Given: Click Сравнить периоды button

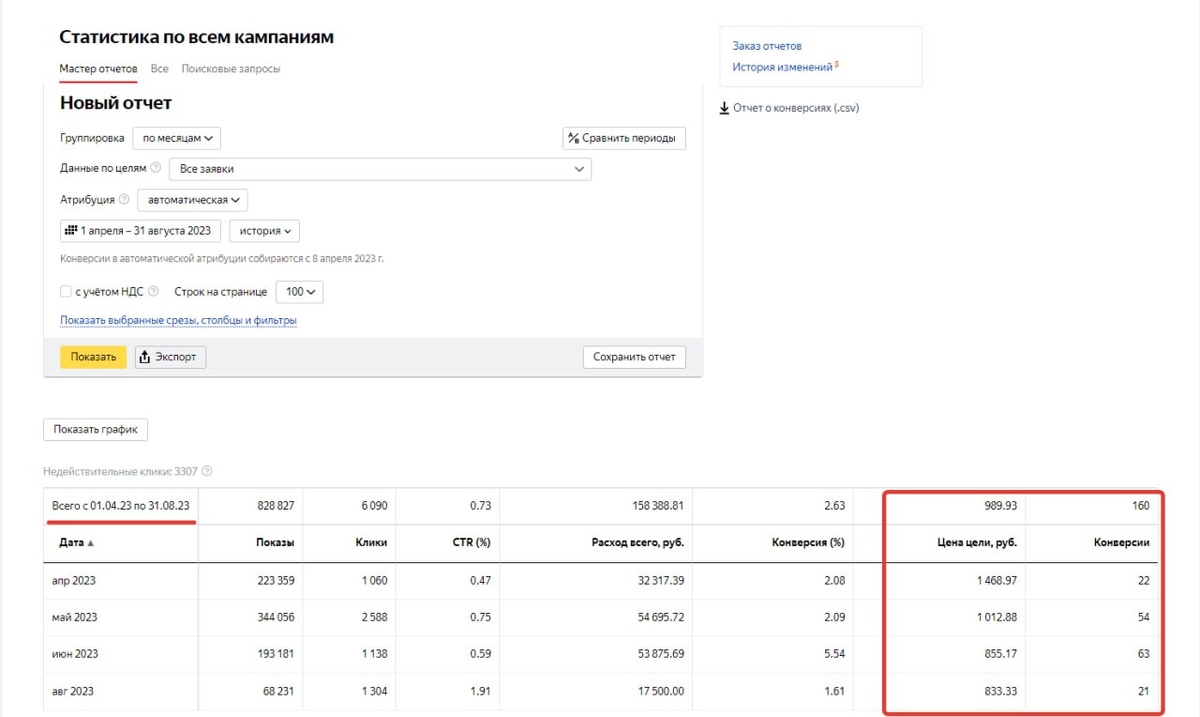Looking at the screenshot, I should (x=624, y=138).
